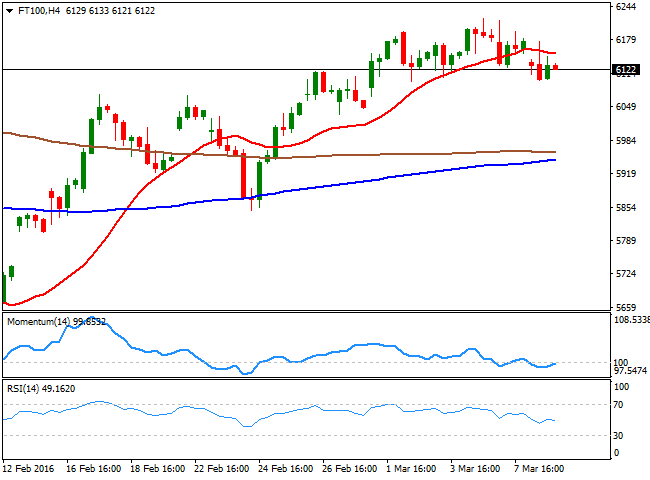Click the 6179 price axis label
The height and width of the screenshot is (480, 650).
pos(626,39)
